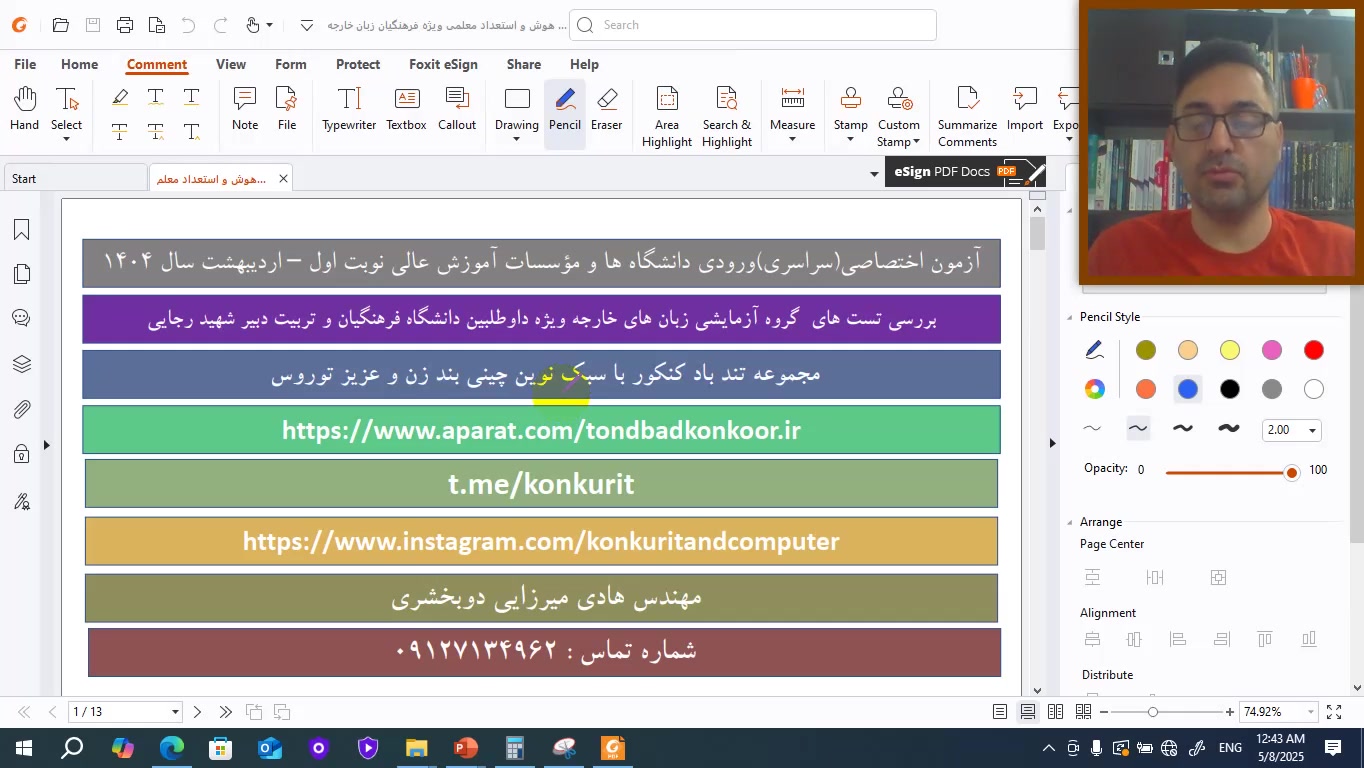Switch to the Home ribbon tab
The image size is (1364, 768).
pyautogui.click(x=79, y=64)
